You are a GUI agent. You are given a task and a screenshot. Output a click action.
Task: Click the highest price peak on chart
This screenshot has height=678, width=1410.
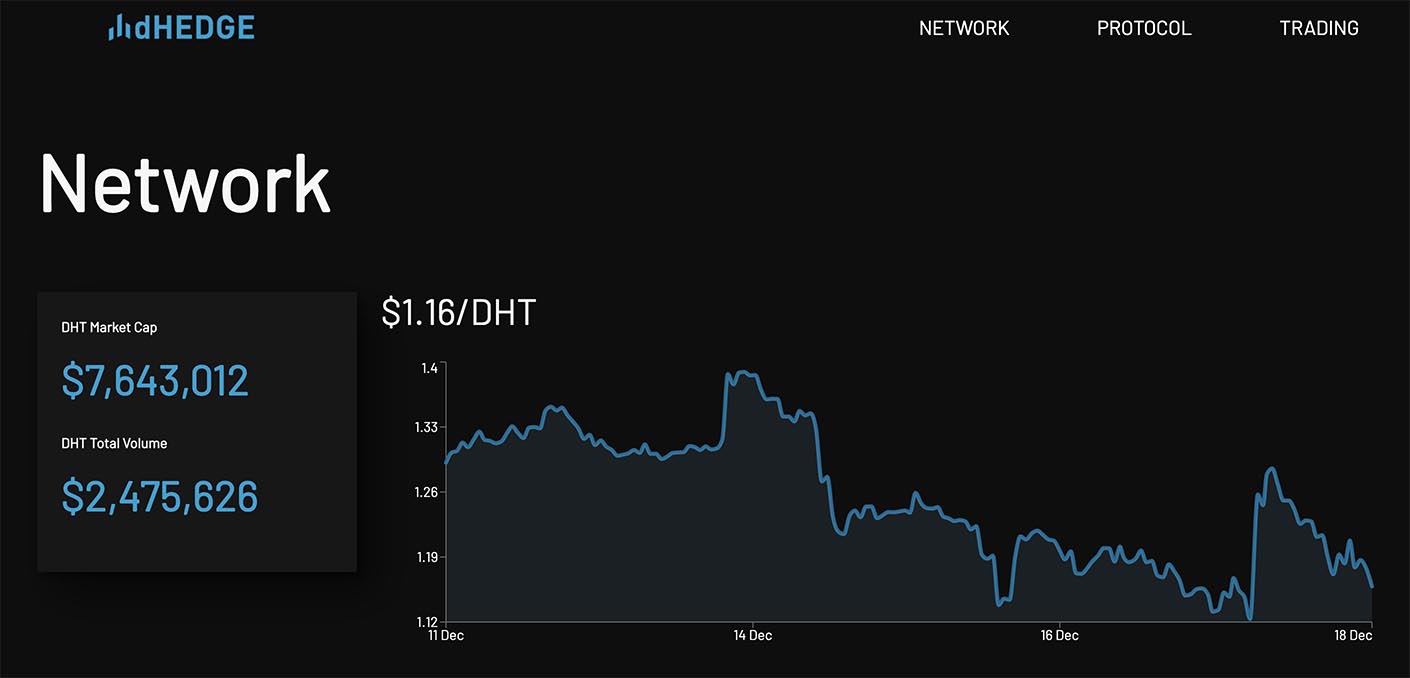[740, 373]
